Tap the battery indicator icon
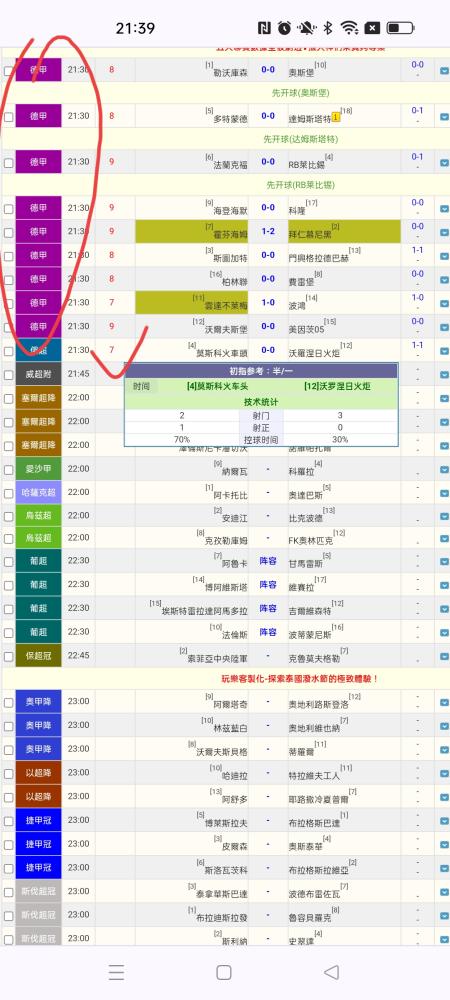 point(401,28)
